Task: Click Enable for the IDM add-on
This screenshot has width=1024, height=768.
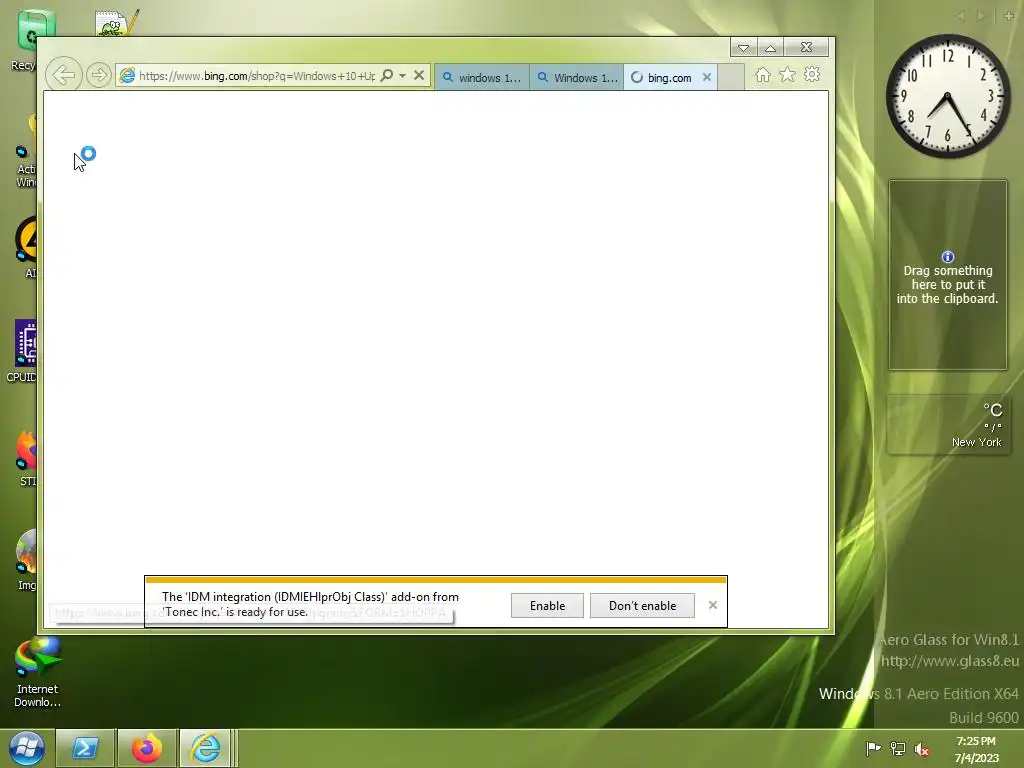Action: [547, 605]
